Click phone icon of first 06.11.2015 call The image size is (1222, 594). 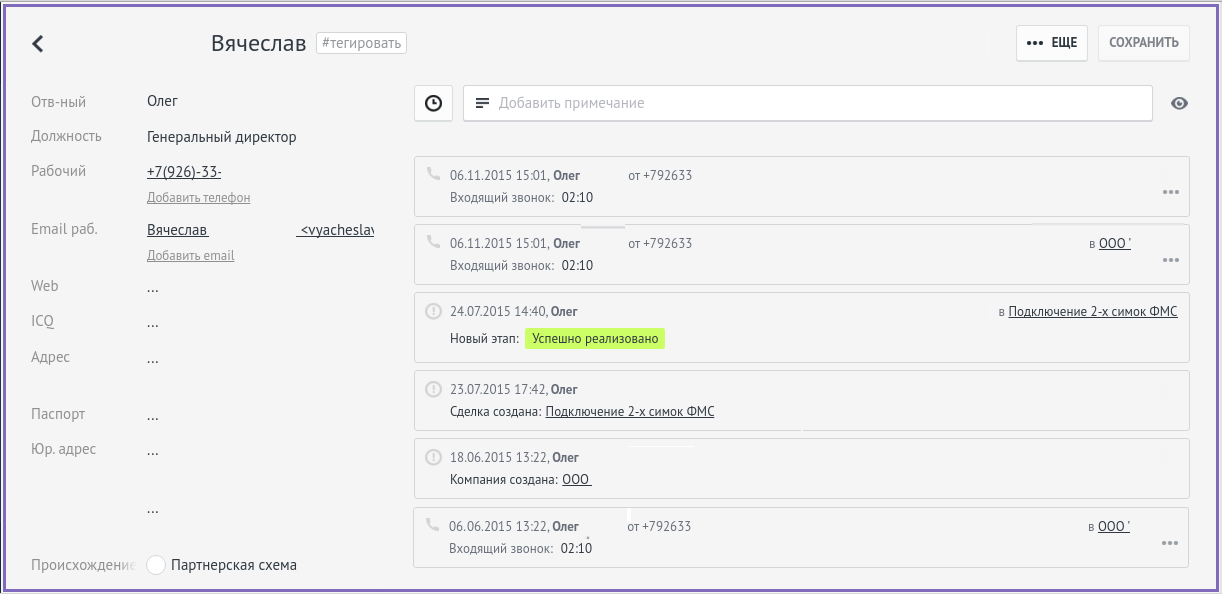(433, 173)
